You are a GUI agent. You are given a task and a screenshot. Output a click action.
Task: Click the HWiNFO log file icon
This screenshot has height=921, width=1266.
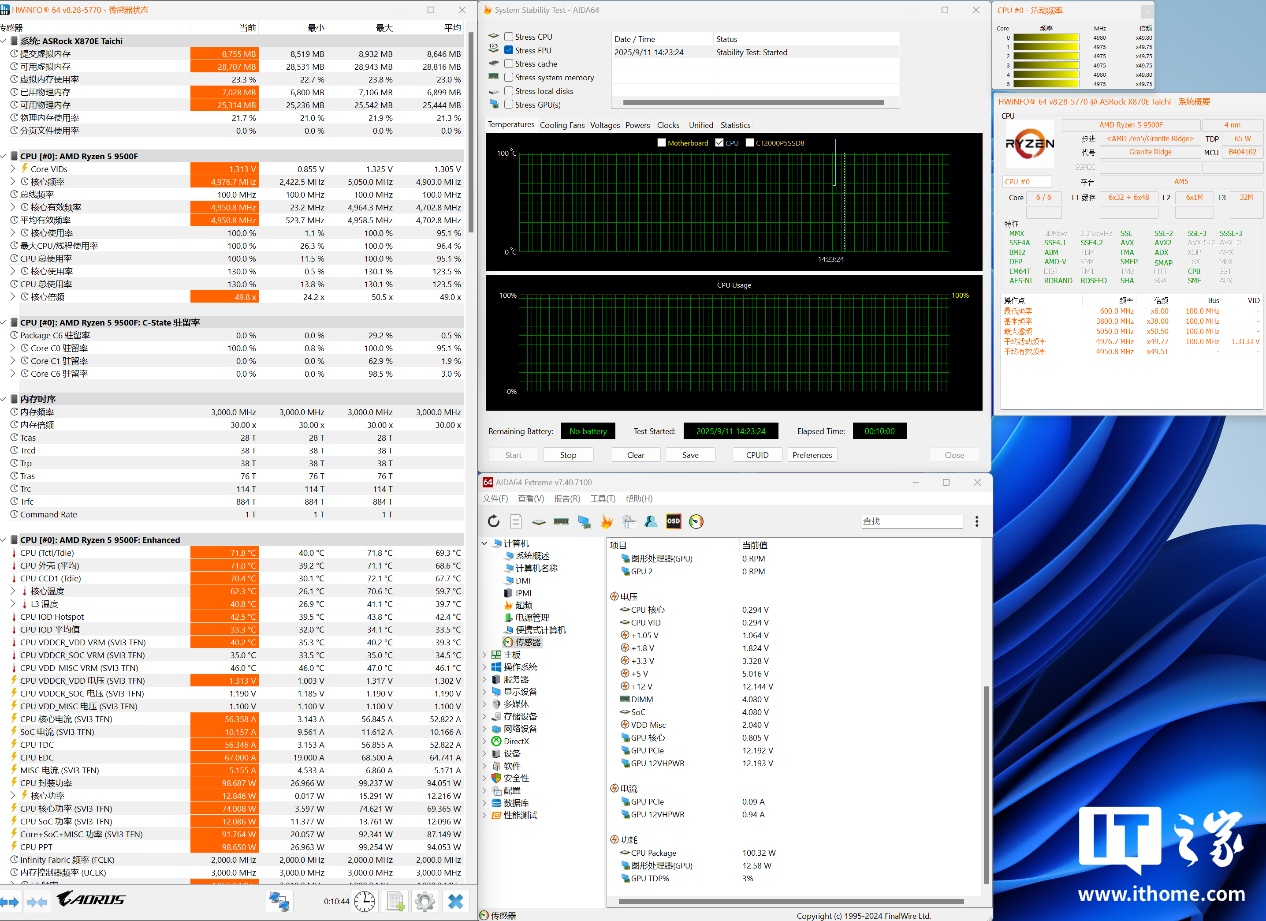click(x=396, y=901)
